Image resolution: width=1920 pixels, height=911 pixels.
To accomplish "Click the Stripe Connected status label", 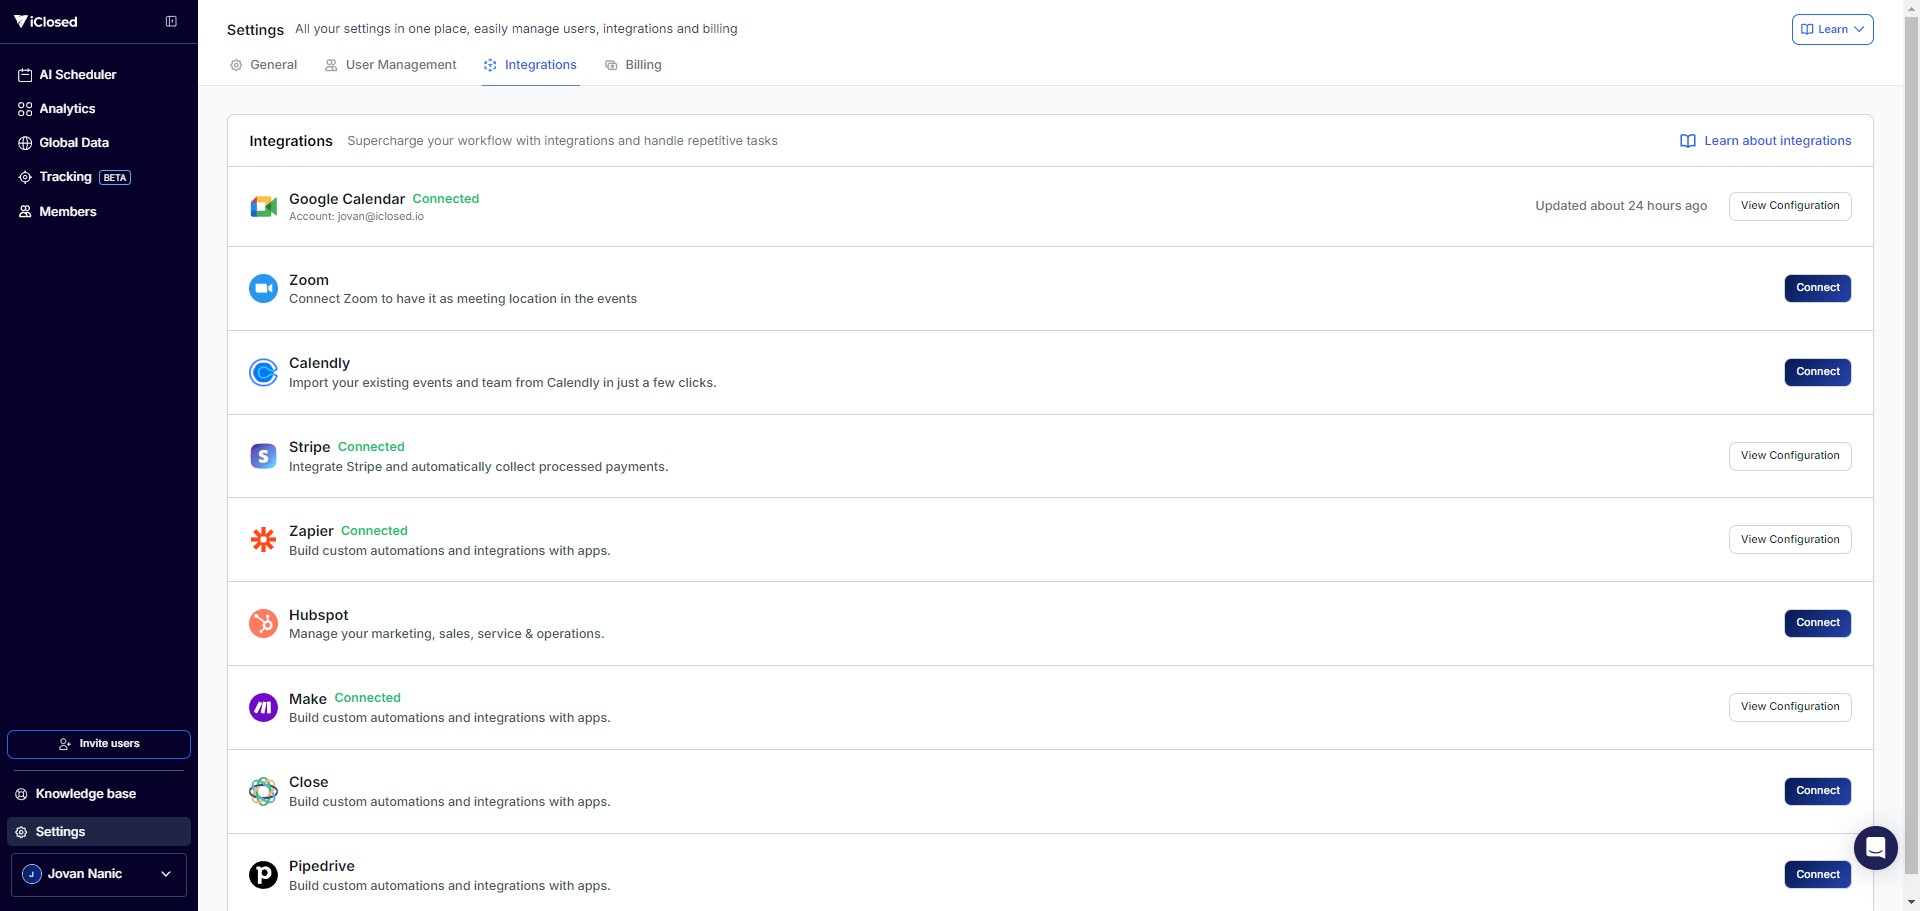I will 371,447.
